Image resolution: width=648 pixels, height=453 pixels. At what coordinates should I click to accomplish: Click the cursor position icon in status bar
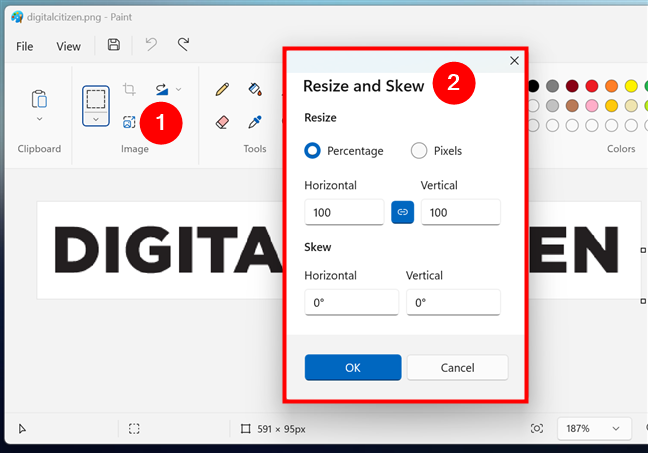tap(22, 429)
